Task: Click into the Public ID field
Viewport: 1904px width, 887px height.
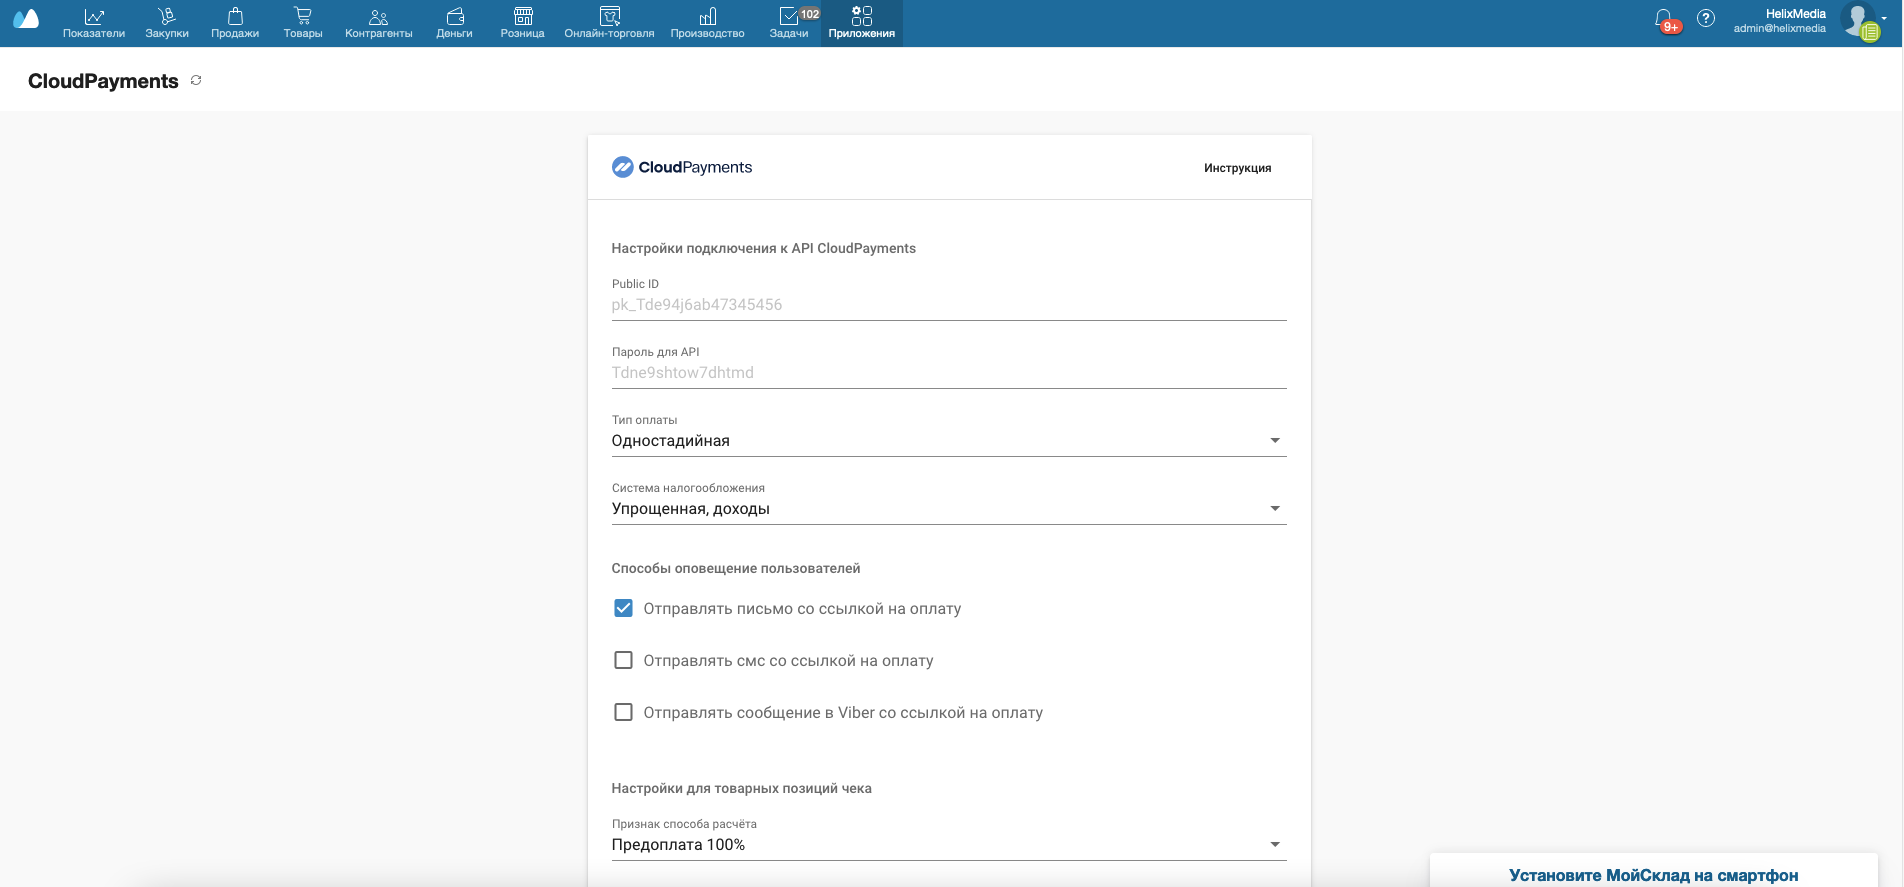Action: tap(948, 305)
